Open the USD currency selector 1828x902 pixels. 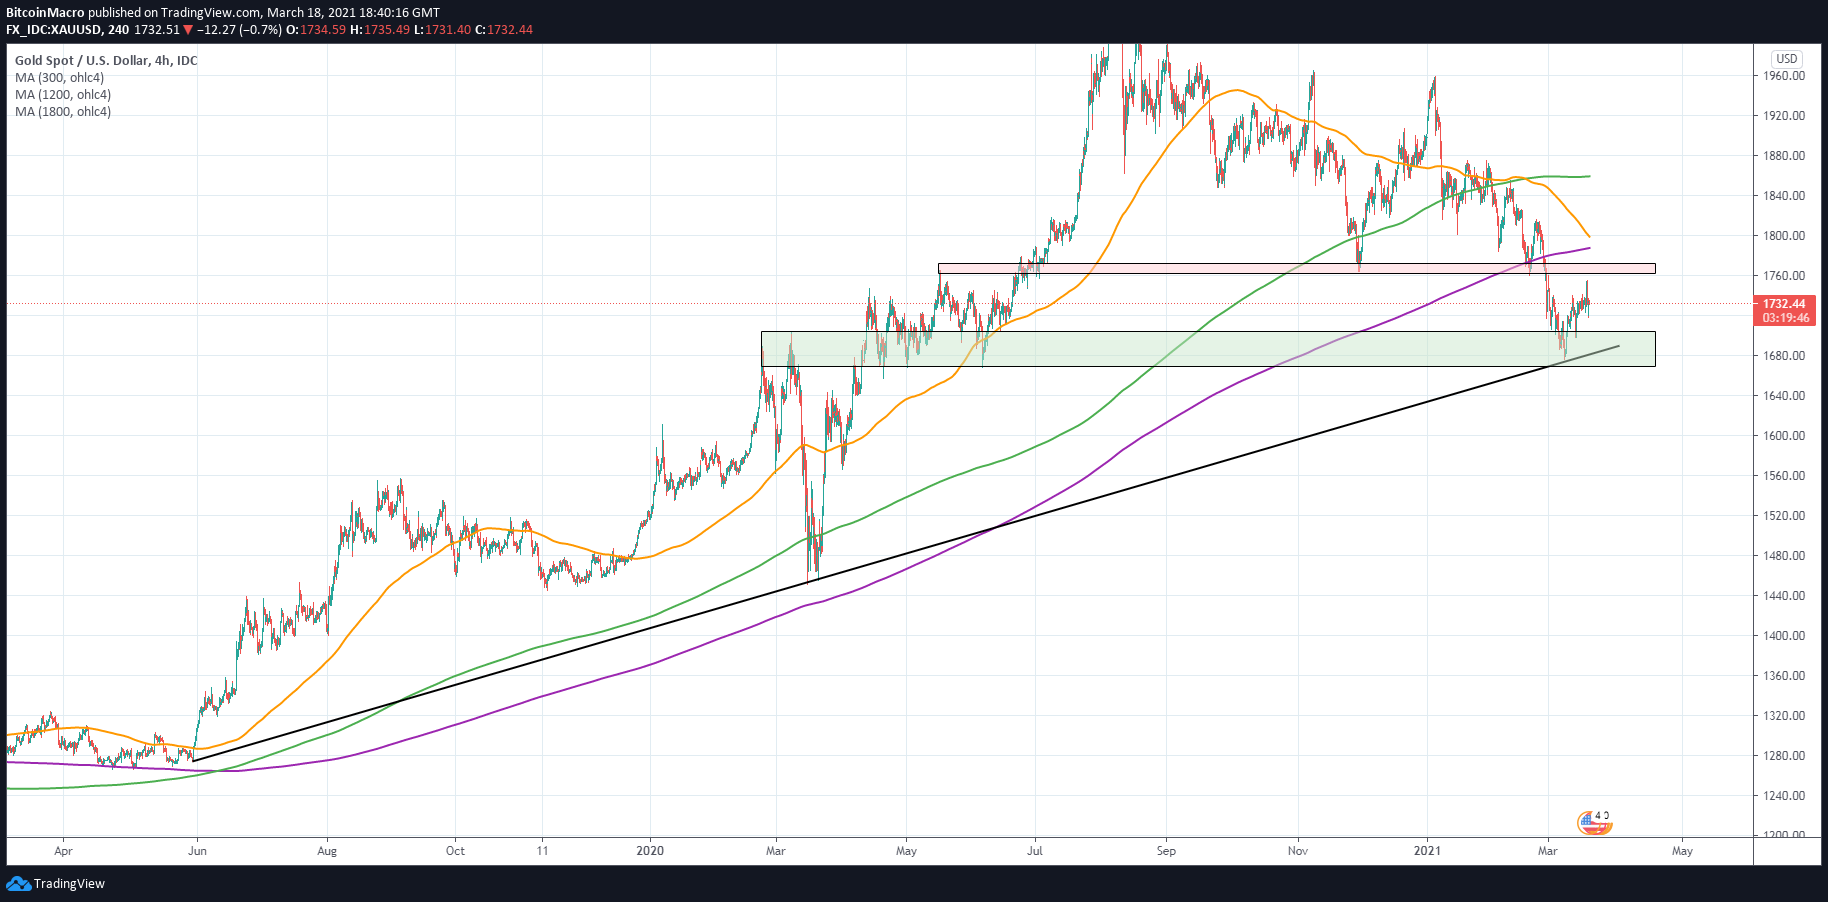[1787, 59]
